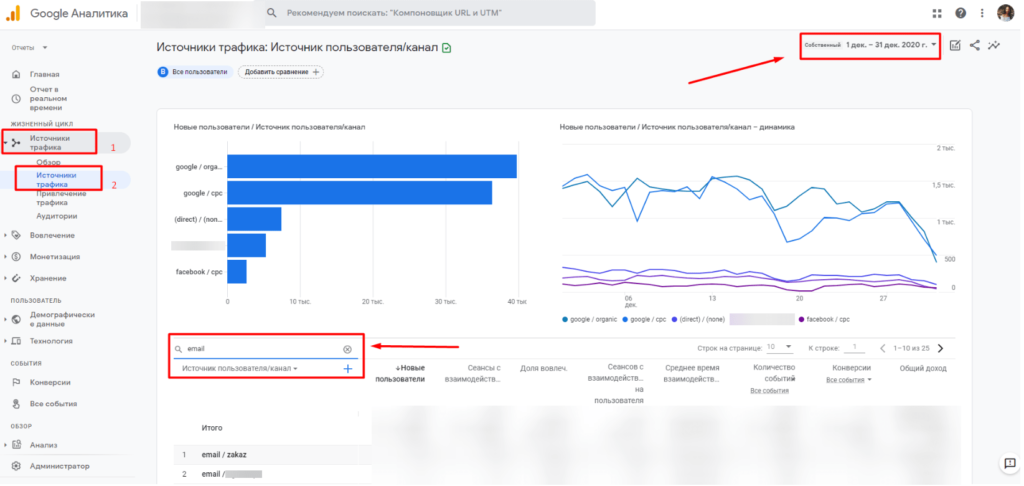Open Главная in sidebar

point(44,74)
